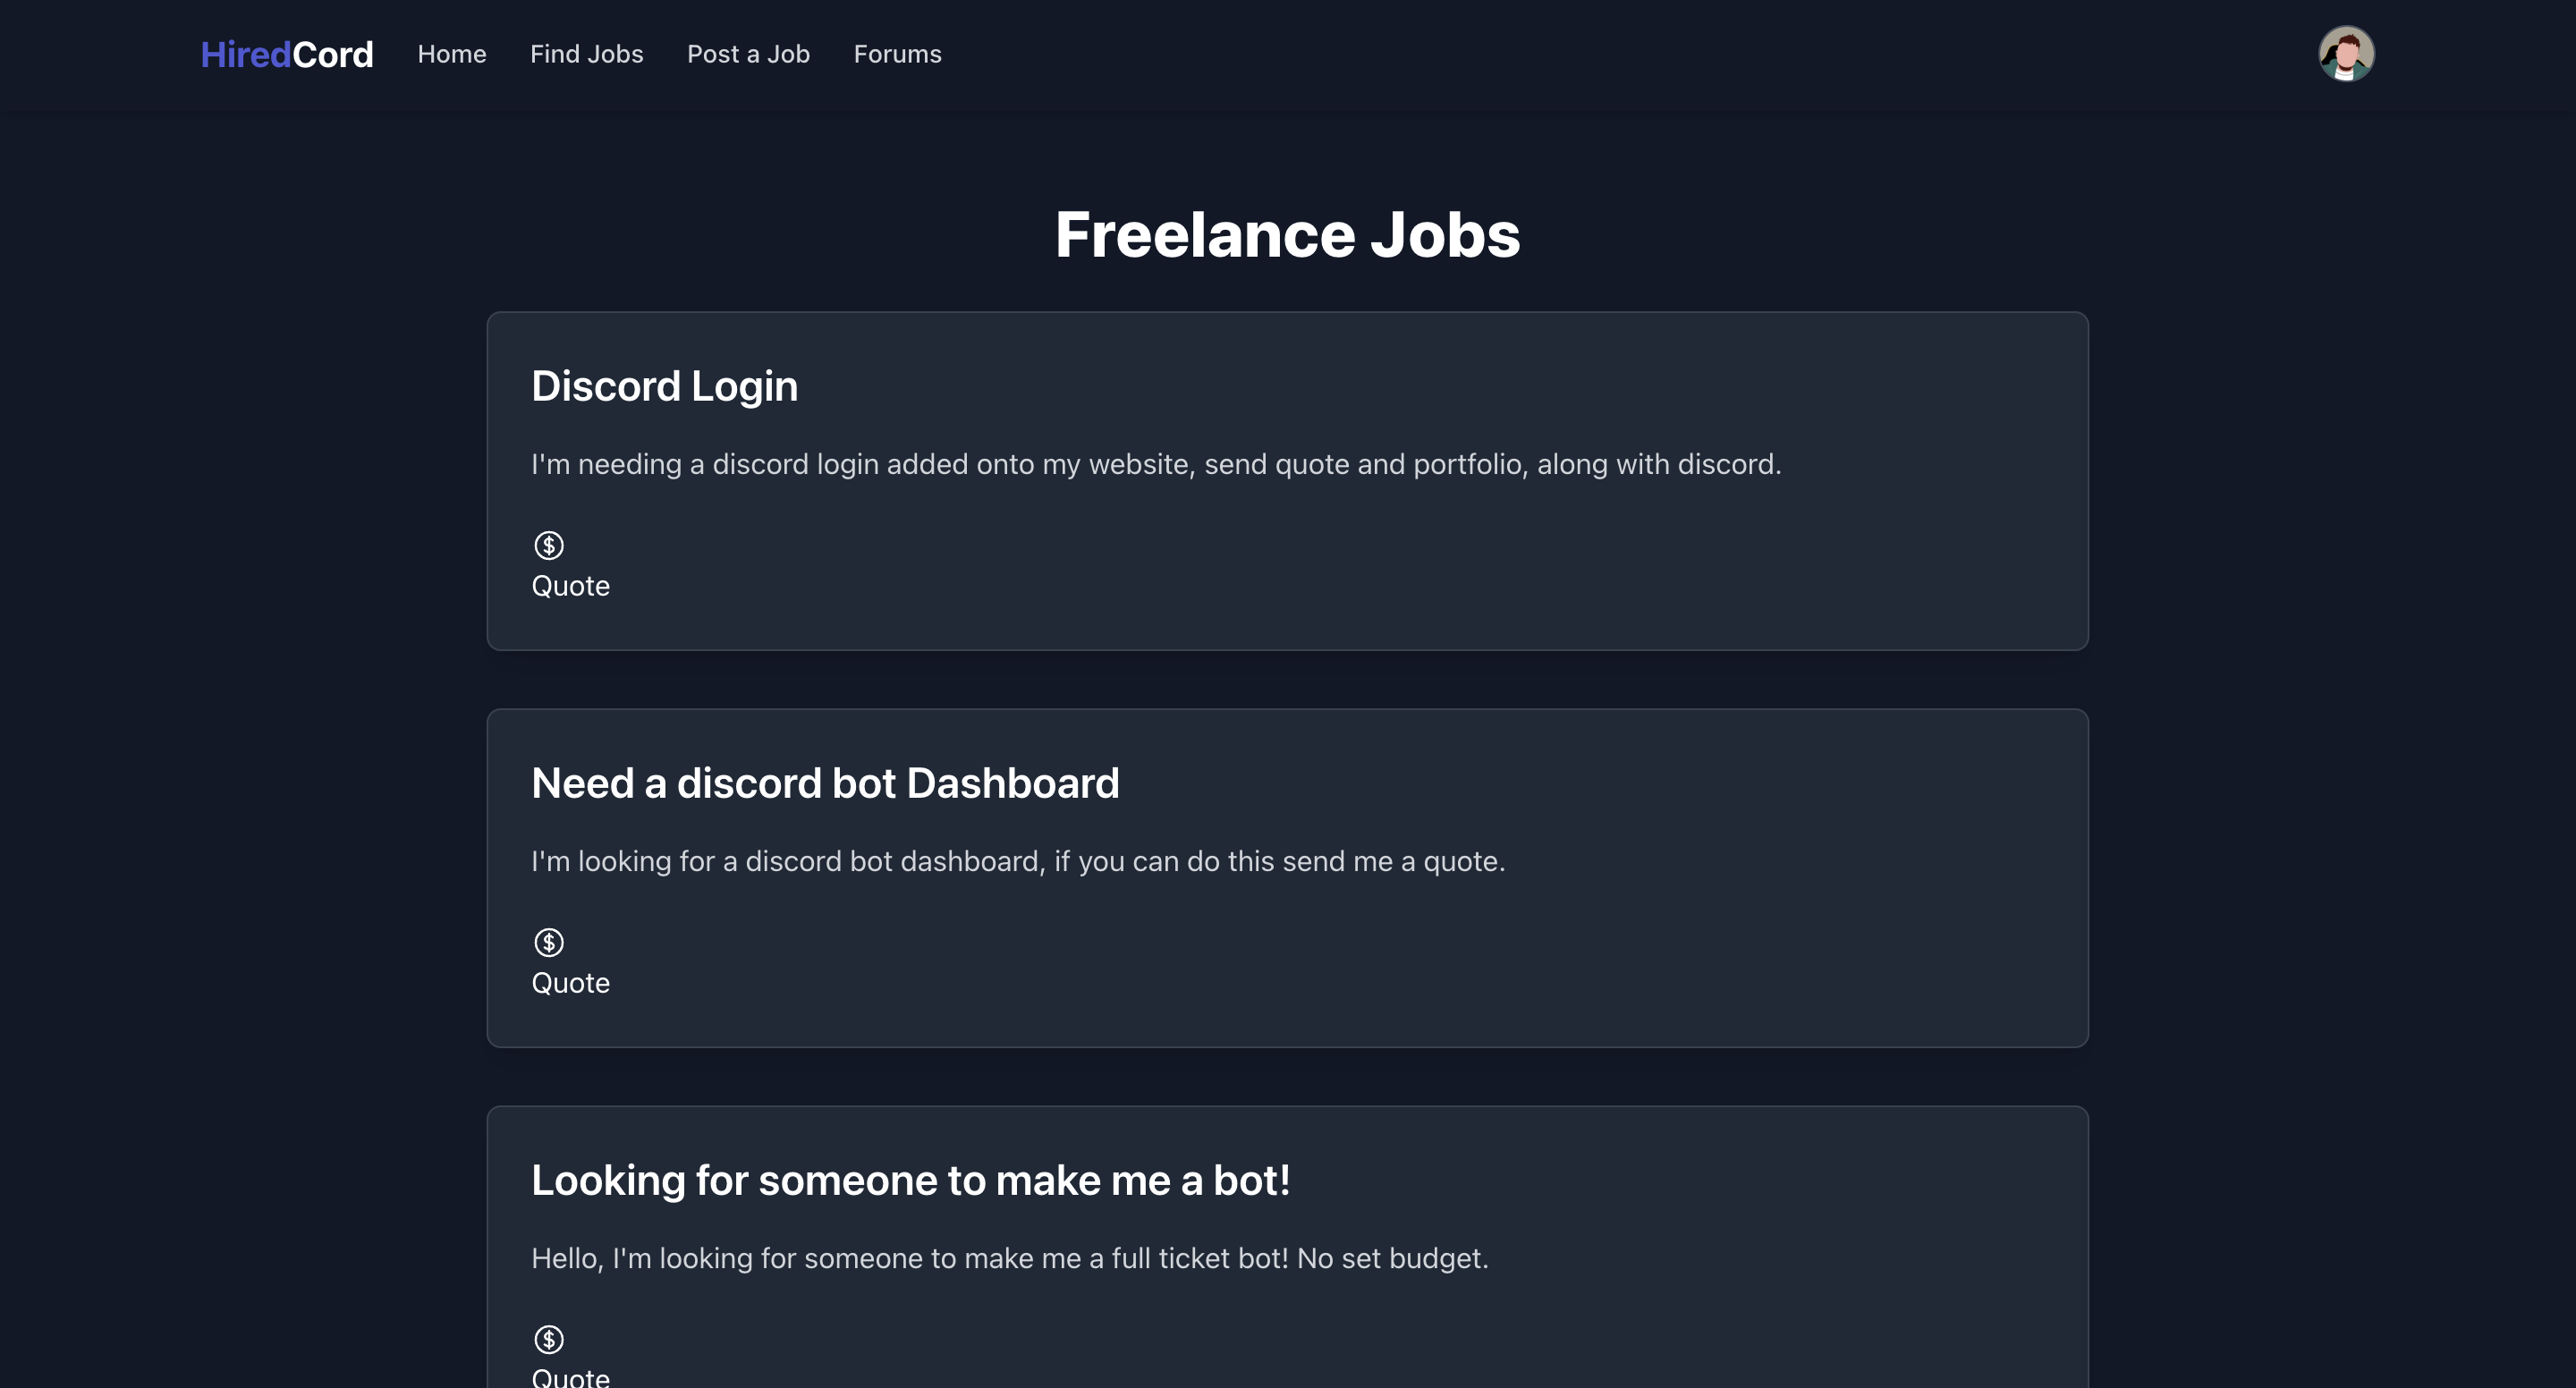
Task: Click the user profile avatar
Action: coord(2345,54)
